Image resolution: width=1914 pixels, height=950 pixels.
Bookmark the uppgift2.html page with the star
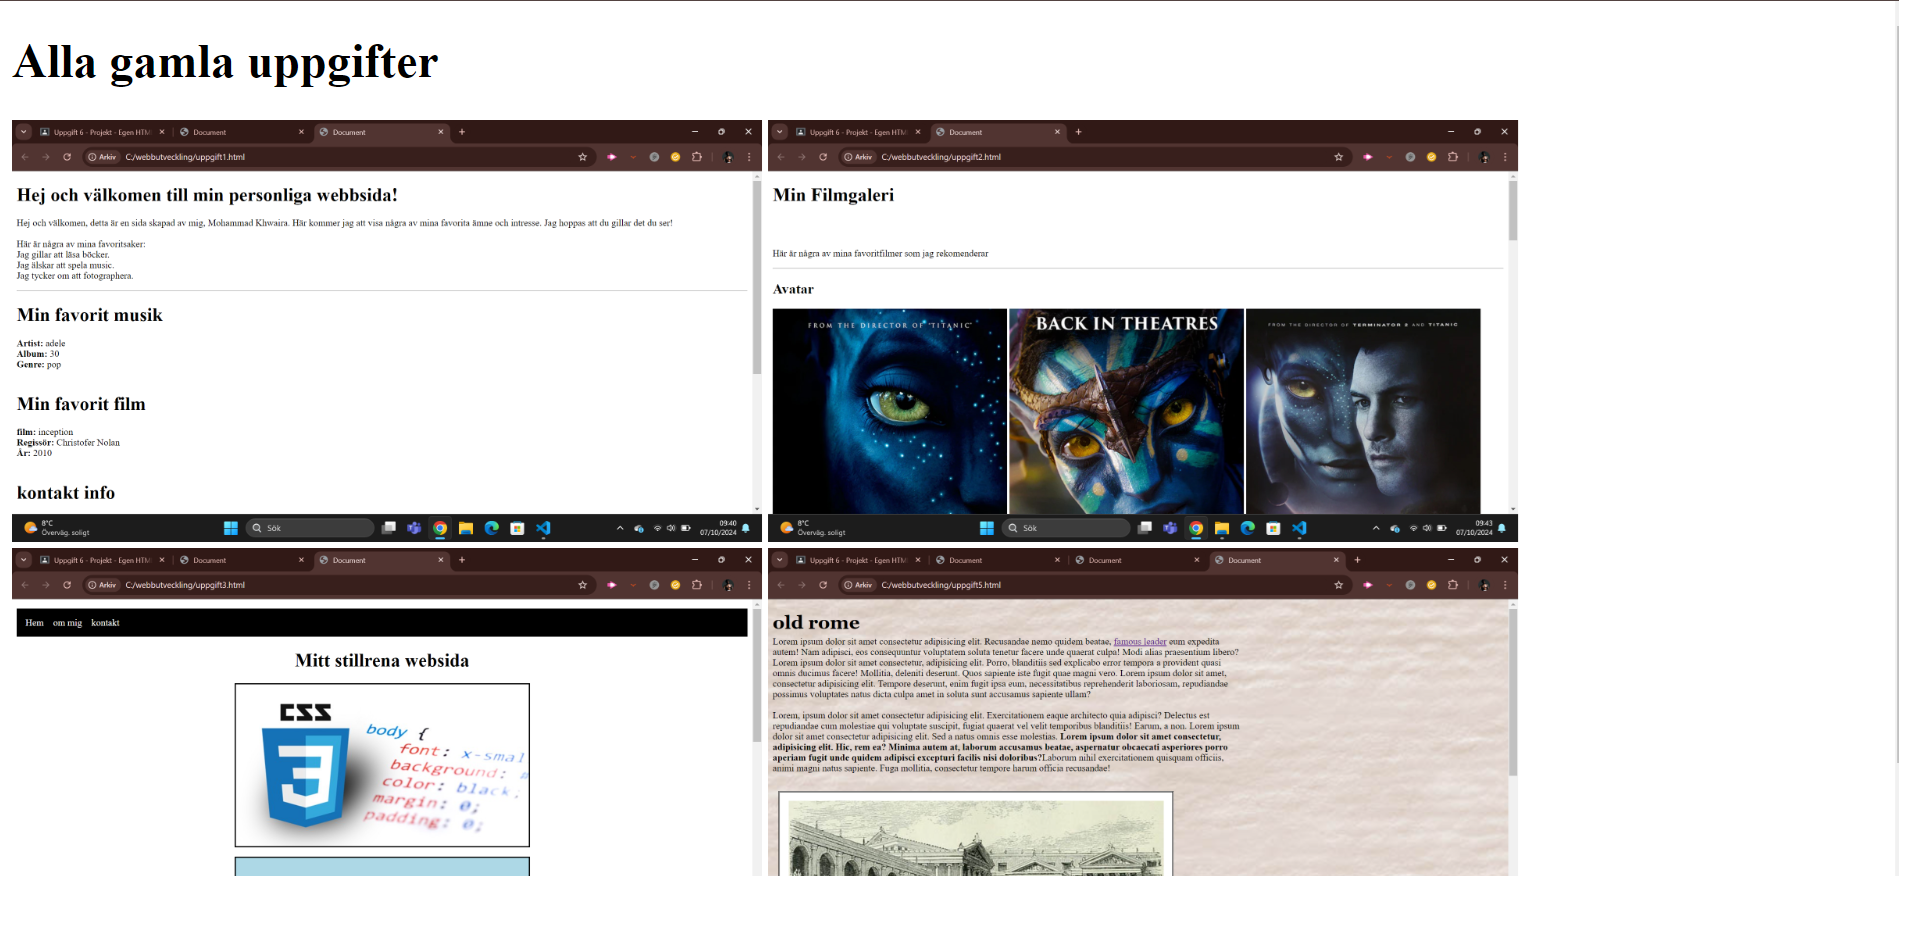coord(1339,157)
